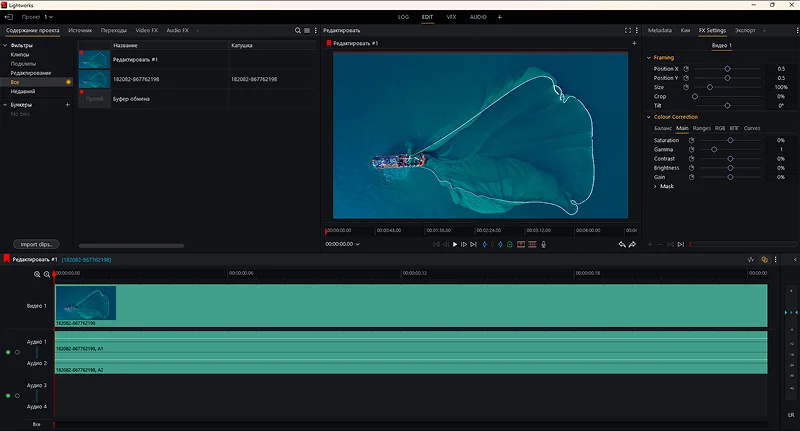Jump to the start of the sequence
The image size is (800, 431).
click(436, 244)
